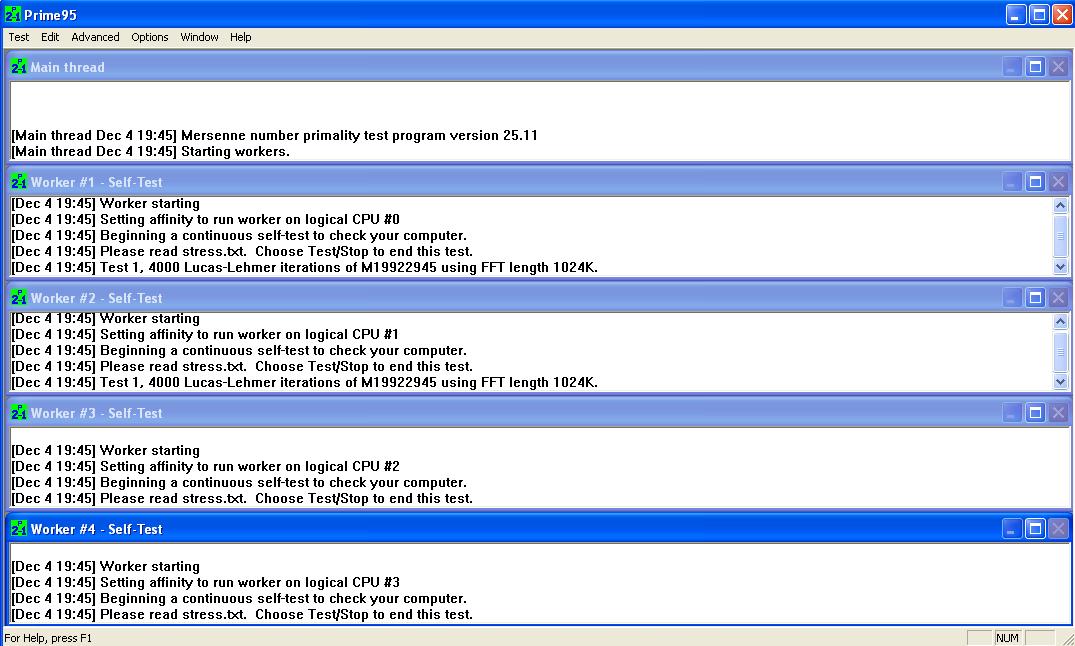Close the Worker #1 child window
The height and width of the screenshot is (646, 1075).
click(1058, 182)
